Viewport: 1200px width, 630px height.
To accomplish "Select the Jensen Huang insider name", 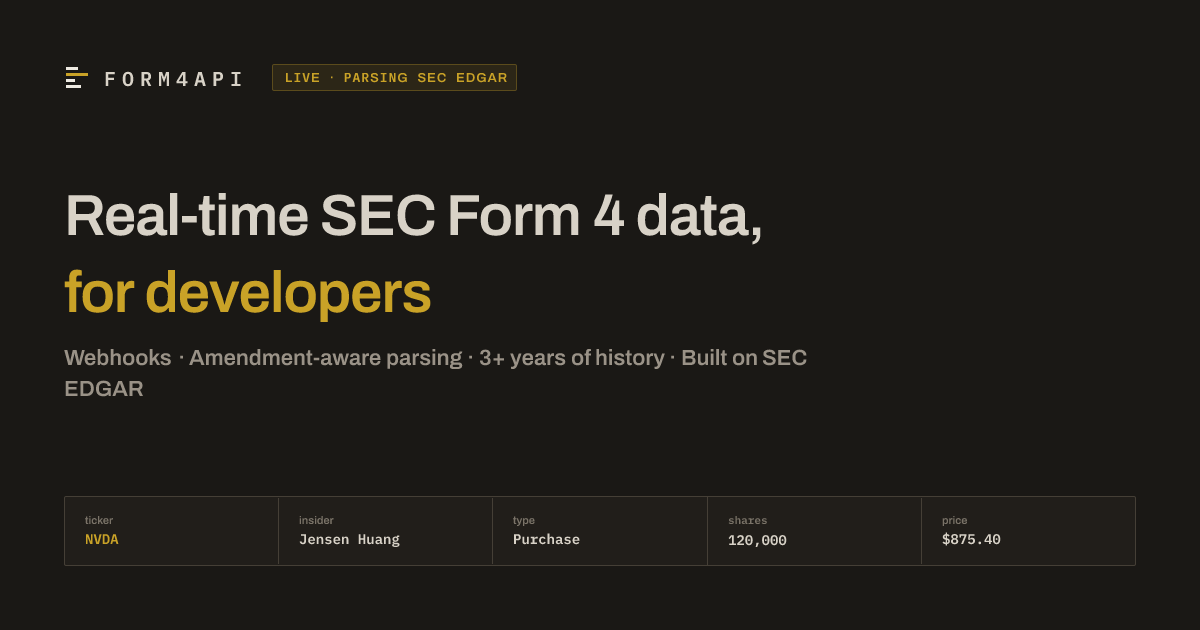I will pos(349,540).
